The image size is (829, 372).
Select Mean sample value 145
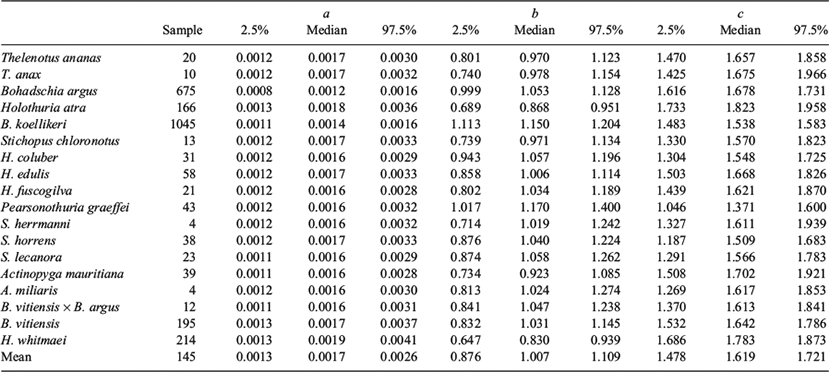pyautogui.click(x=186, y=357)
